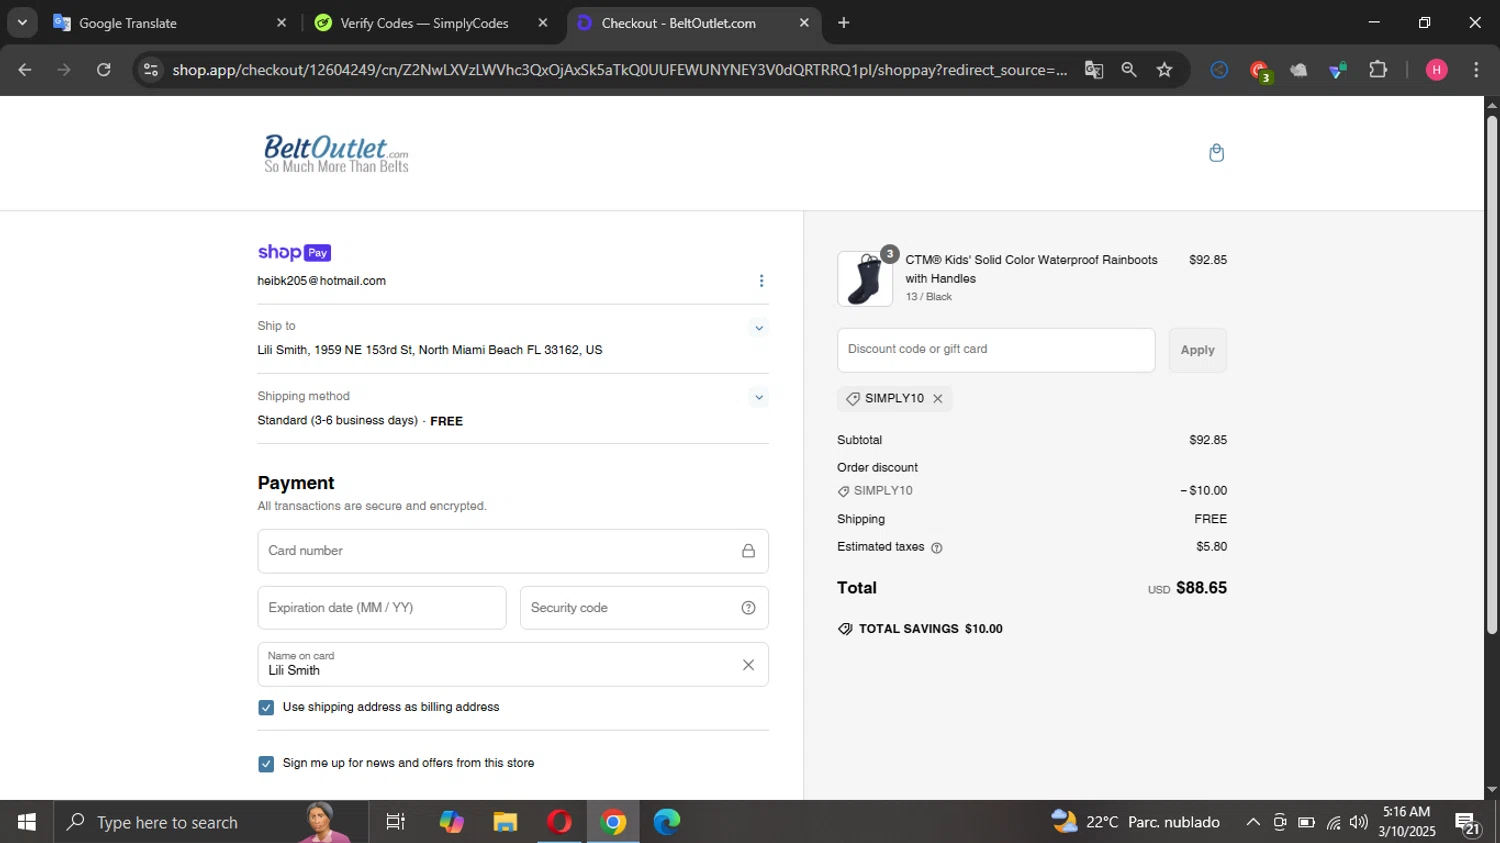This screenshot has height=843, width=1500.
Task: Open the Windows notification center
Action: (1468, 824)
